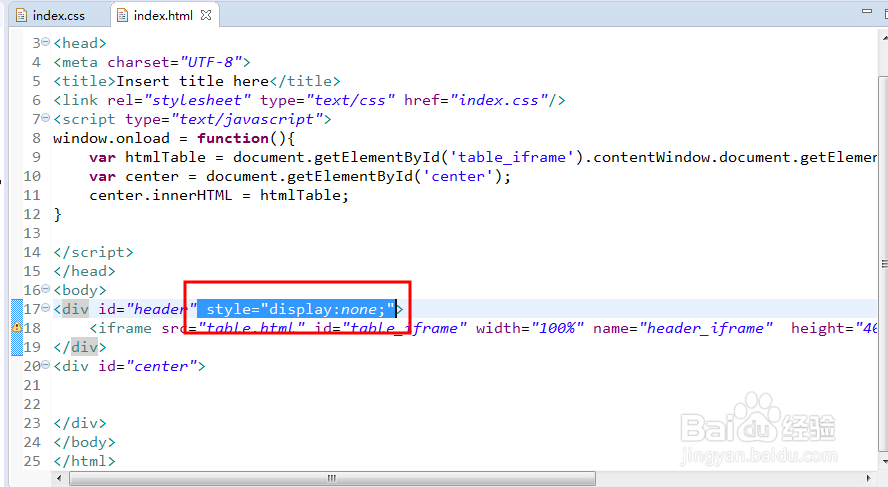888x487 pixels.
Task: Click the closing div on line 19
Action: tap(80, 347)
